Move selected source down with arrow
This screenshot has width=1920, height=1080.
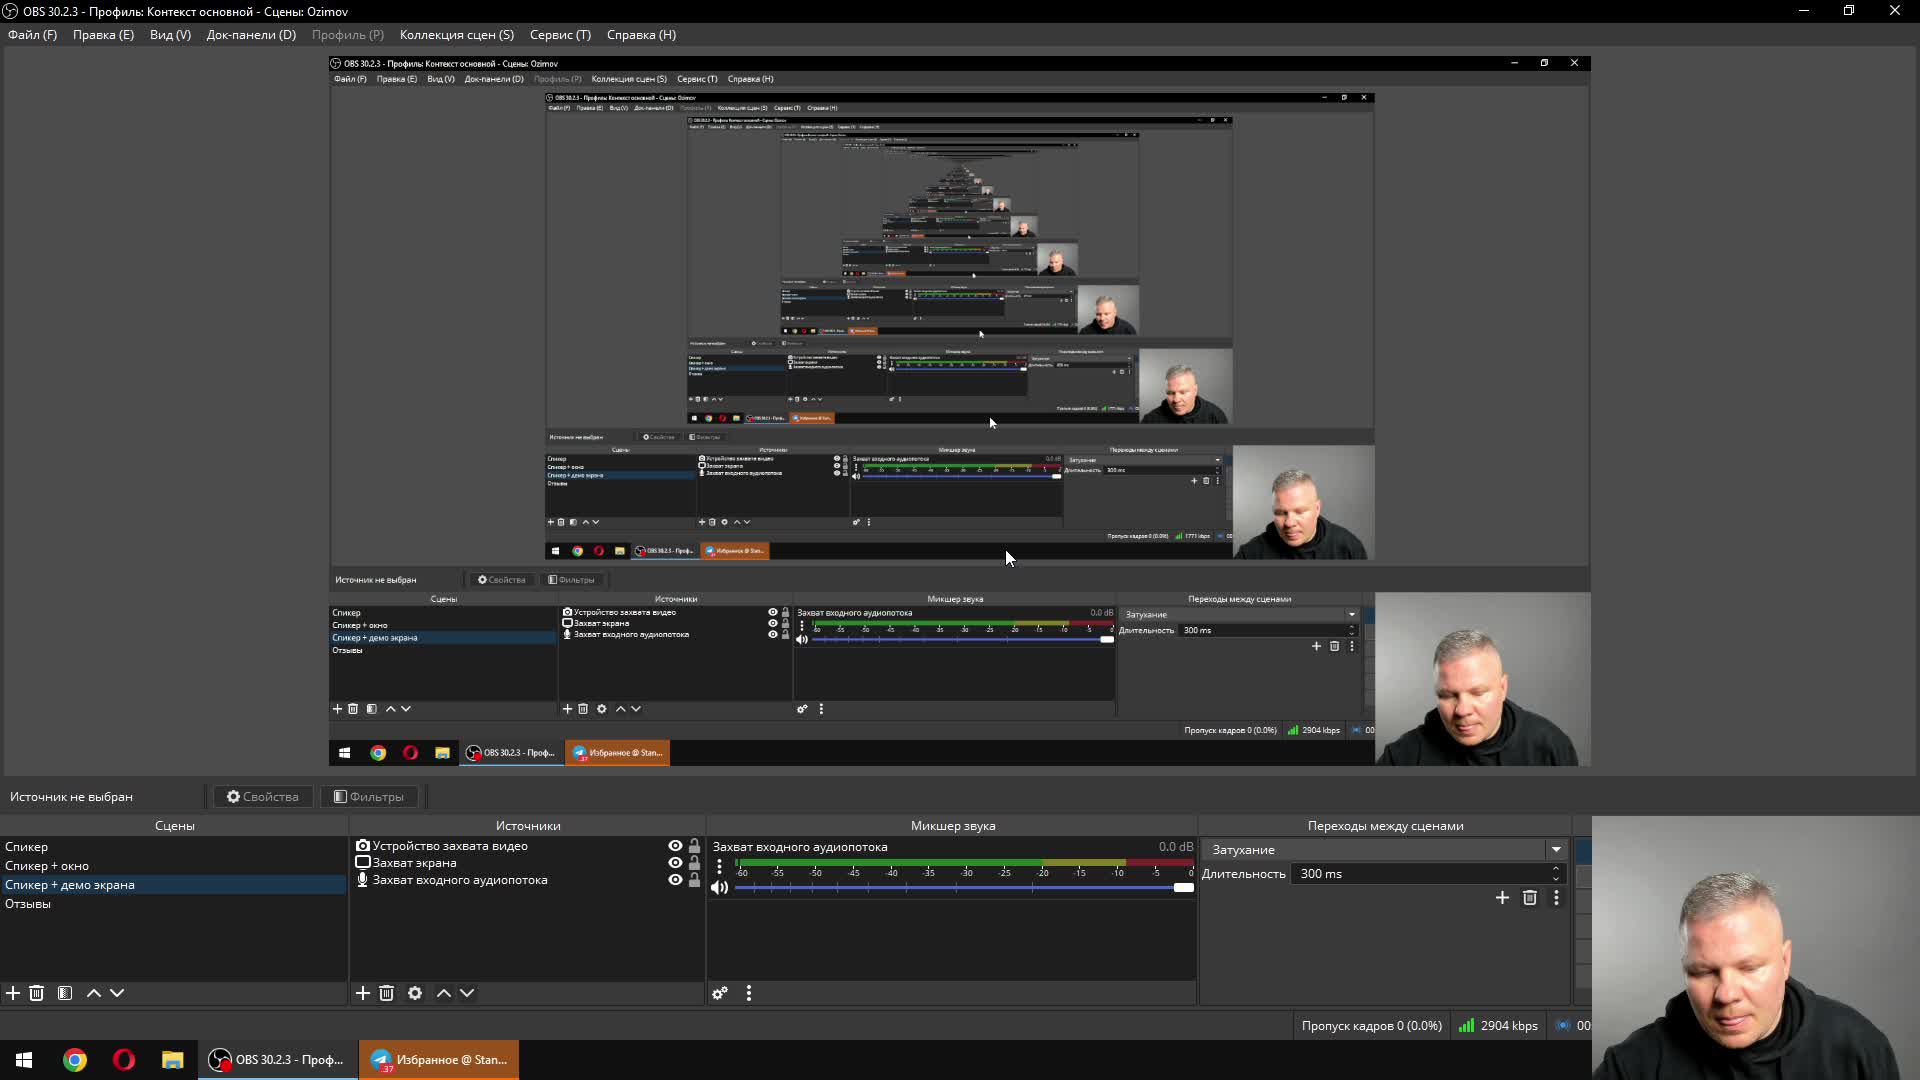coord(467,993)
